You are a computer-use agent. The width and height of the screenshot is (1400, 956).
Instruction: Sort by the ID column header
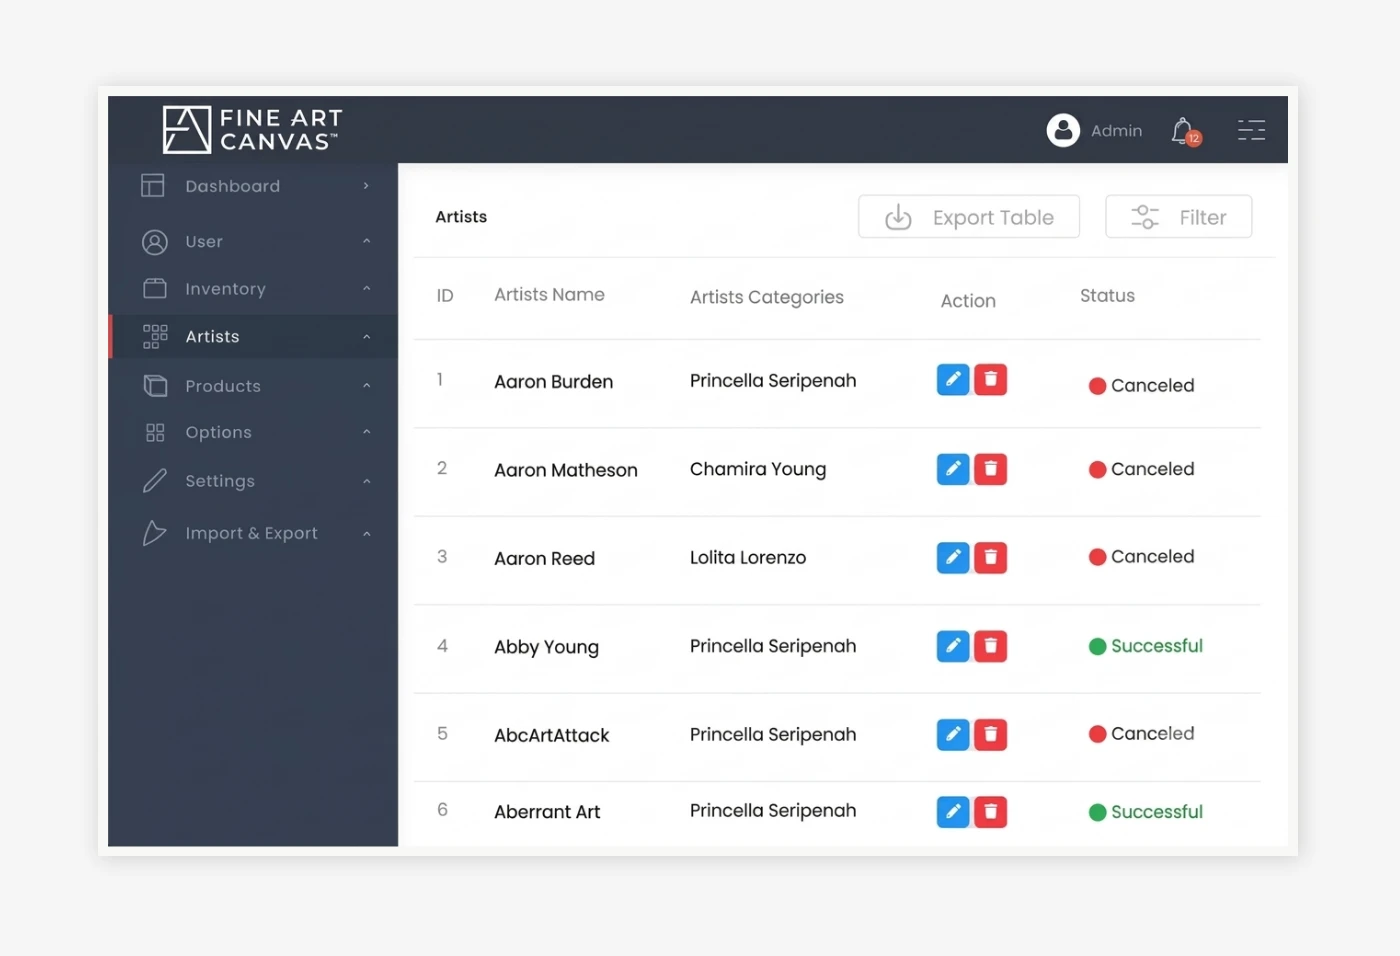pos(445,296)
